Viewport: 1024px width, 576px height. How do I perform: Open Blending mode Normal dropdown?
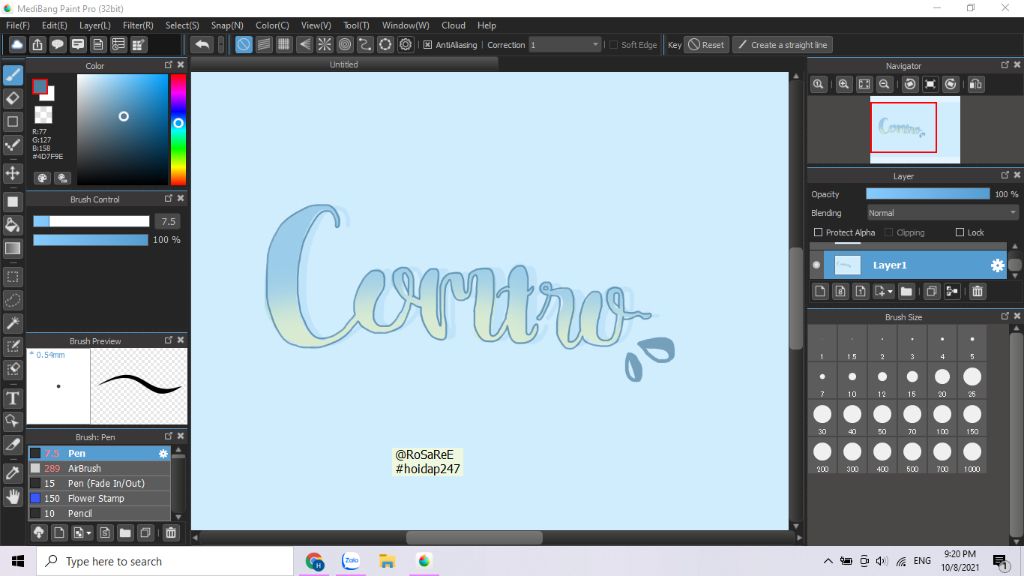coord(942,213)
